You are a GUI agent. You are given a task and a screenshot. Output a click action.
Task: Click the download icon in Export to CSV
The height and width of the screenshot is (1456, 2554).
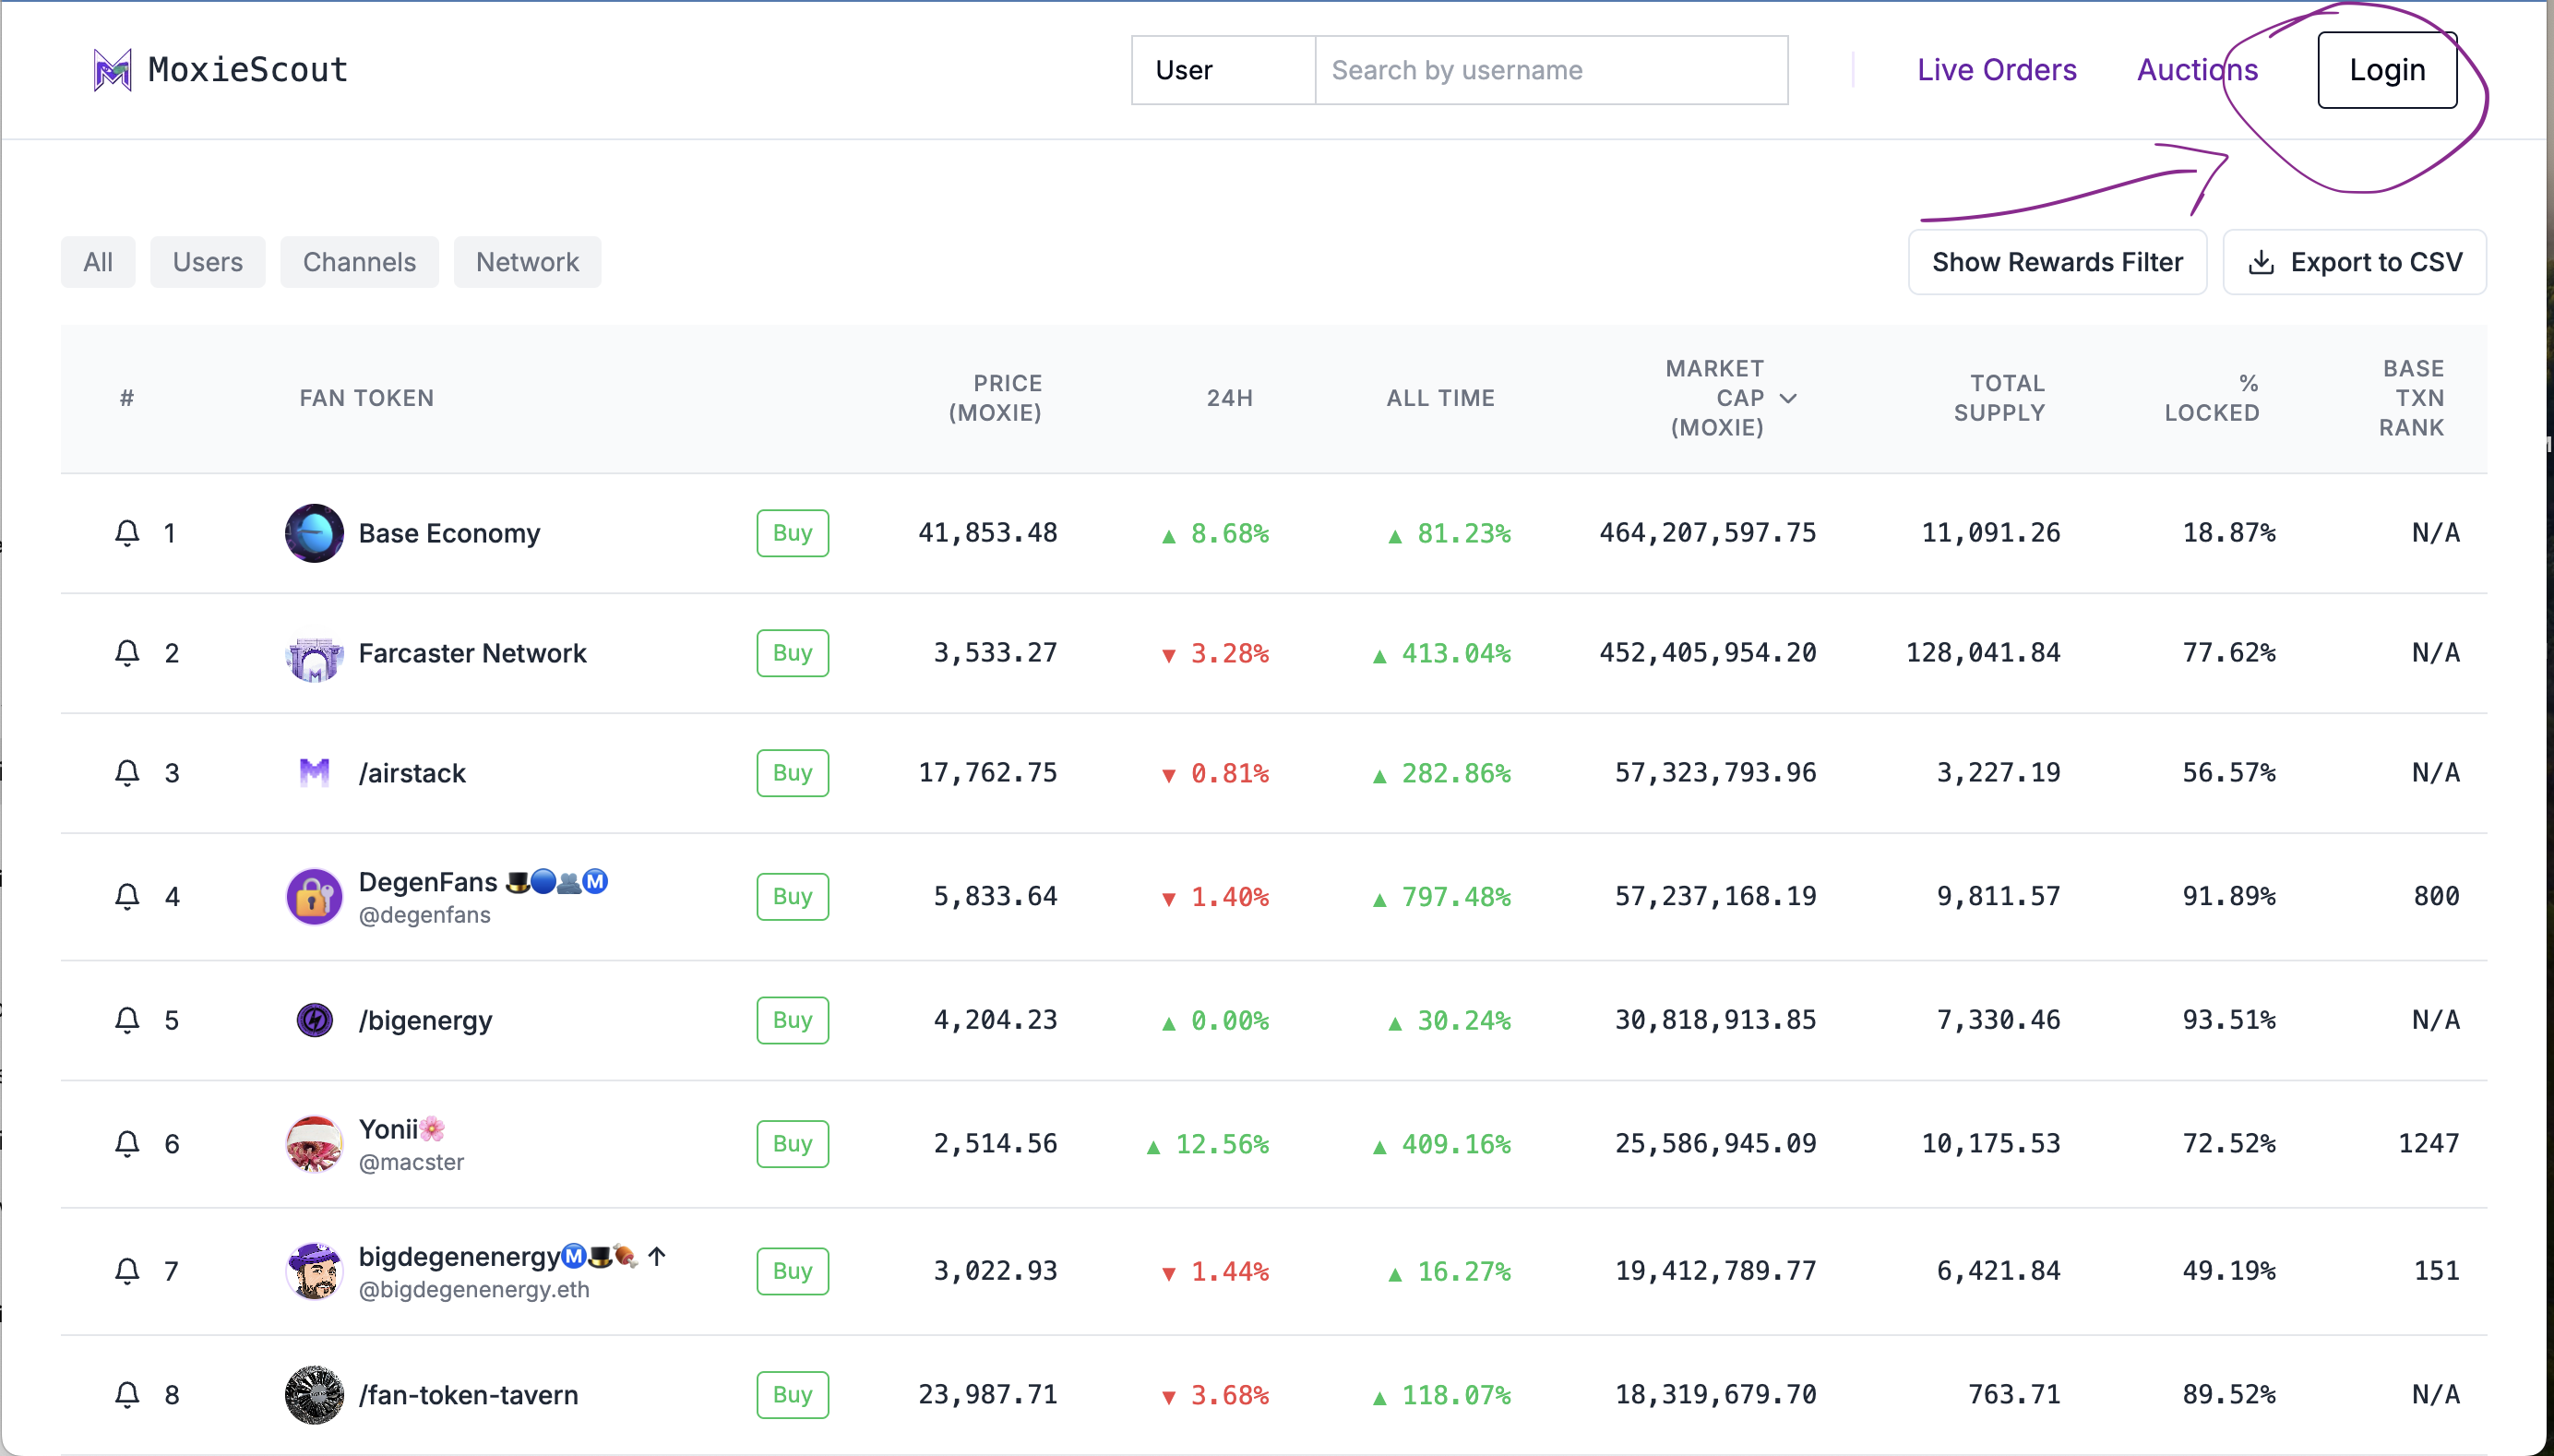[x=2260, y=262]
